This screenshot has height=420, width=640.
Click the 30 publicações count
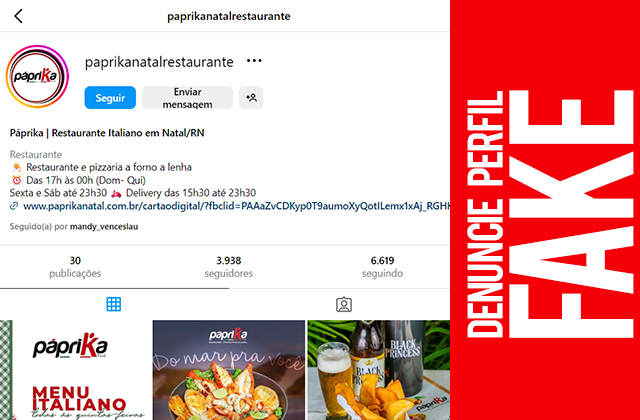coord(75,267)
